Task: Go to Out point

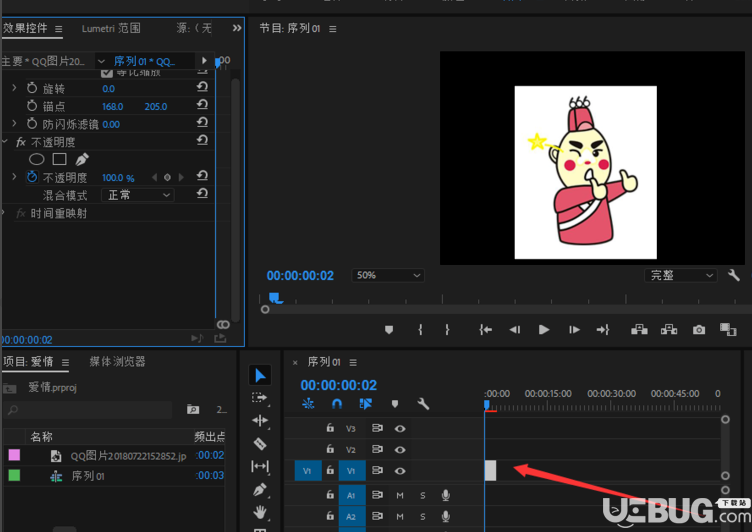Action: click(603, 330)
